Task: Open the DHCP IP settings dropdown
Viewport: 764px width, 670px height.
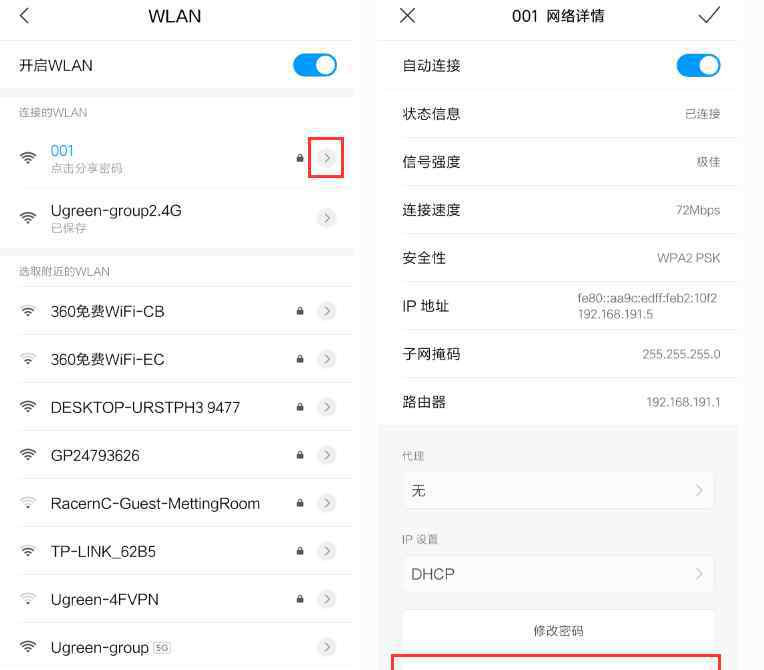Action: pos(558,574)
